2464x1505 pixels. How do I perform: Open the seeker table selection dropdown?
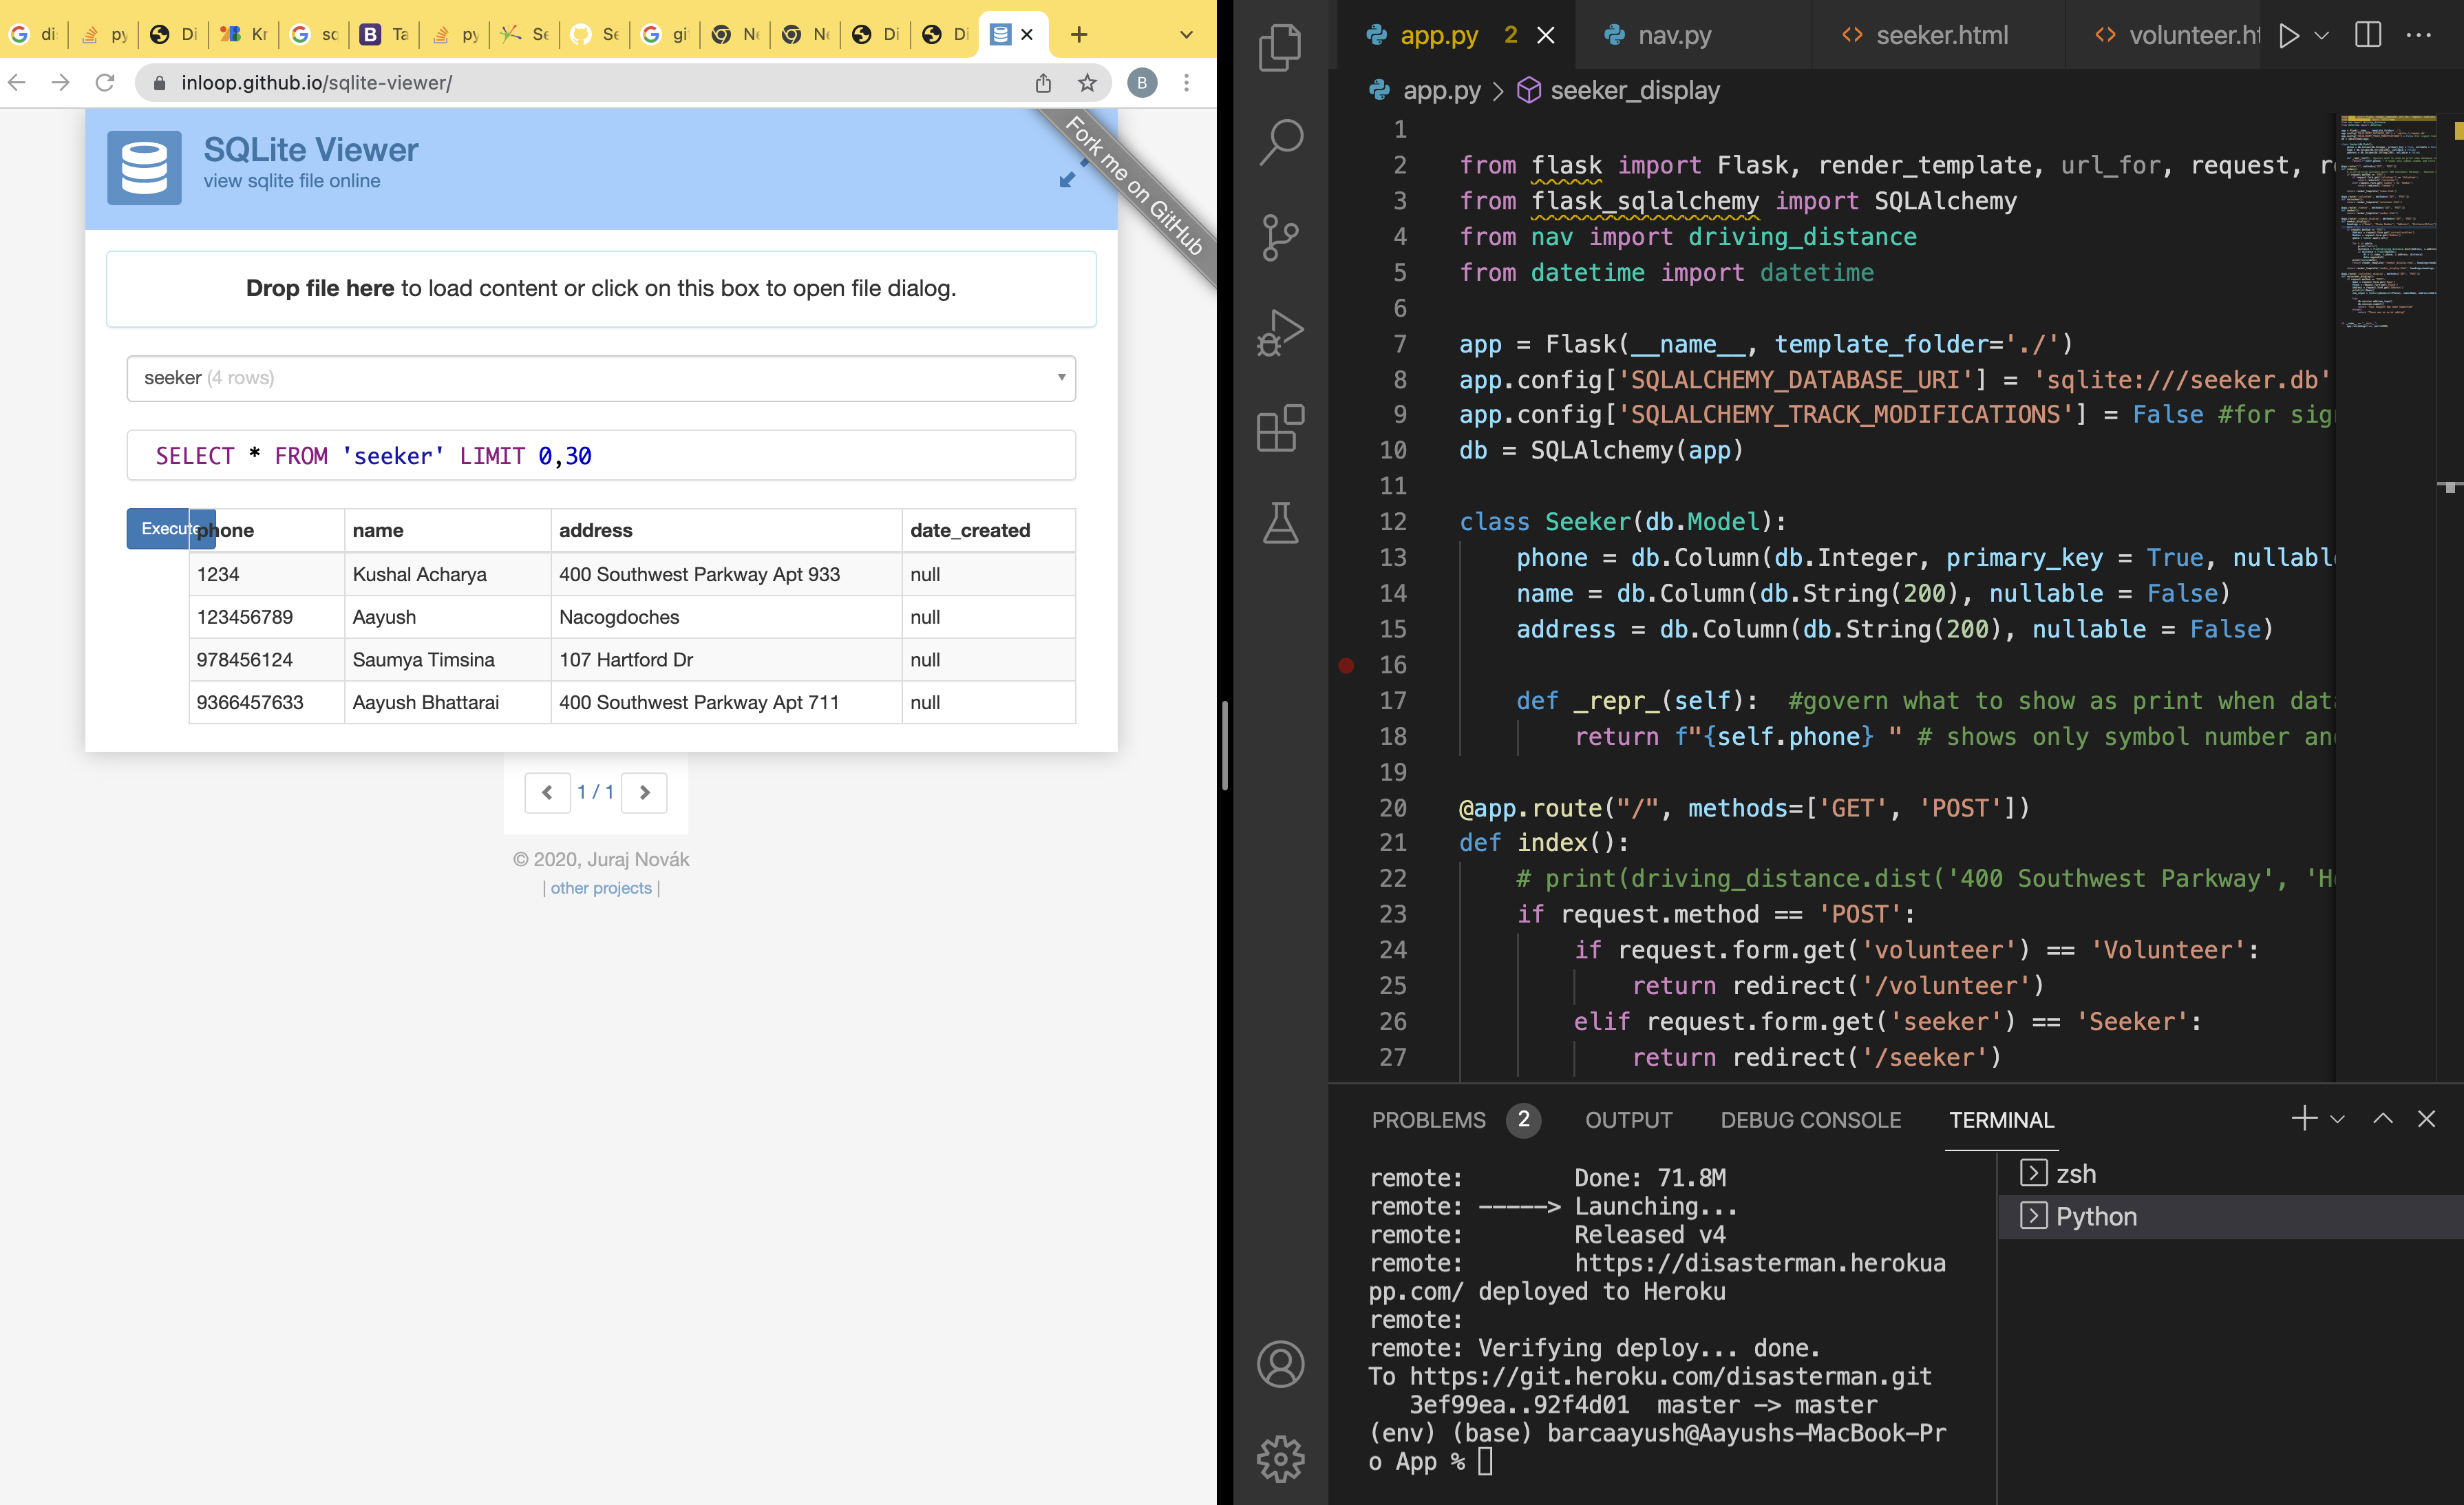(x=601, y=378)
